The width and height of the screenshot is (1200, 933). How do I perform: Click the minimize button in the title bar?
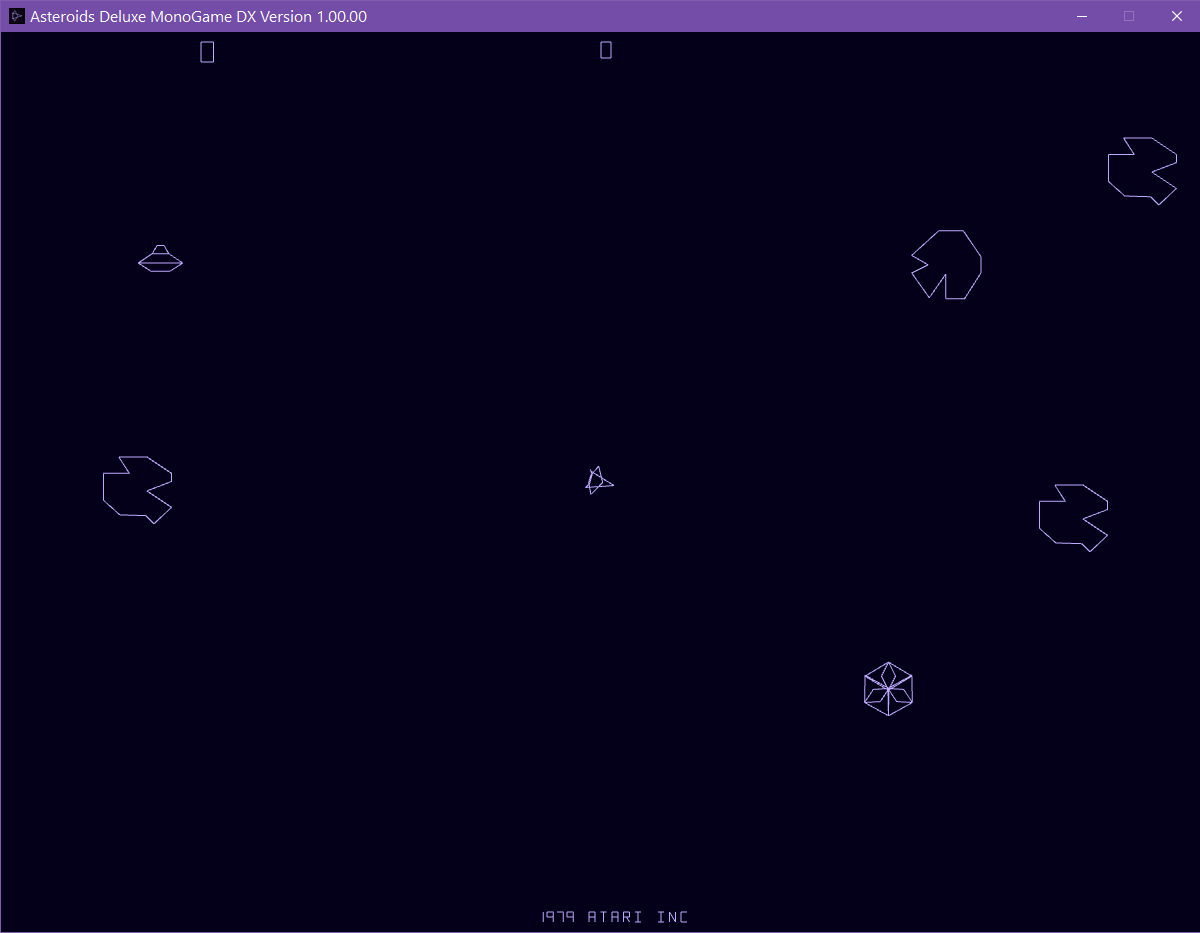click(1081, 16)
